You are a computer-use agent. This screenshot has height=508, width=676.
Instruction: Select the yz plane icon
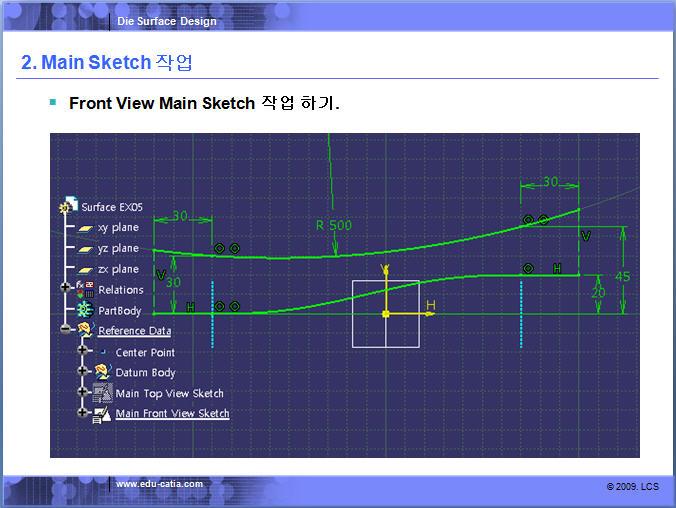point(86,248)
